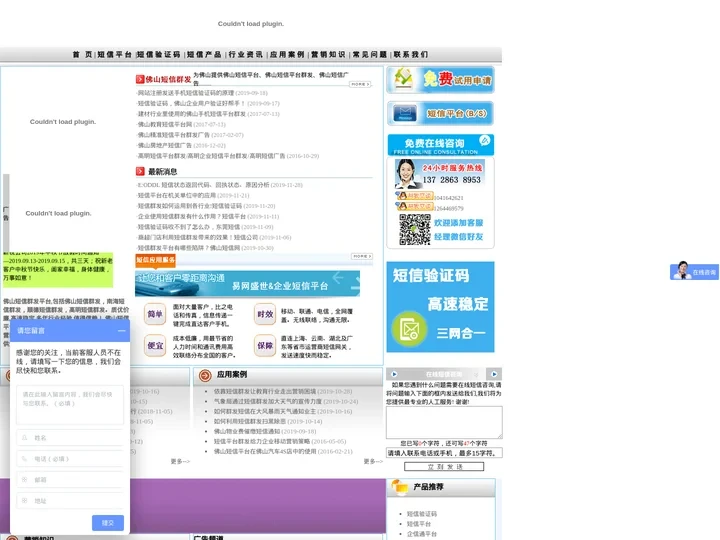The width and height of the screenshot is (720, 540).
Task: Click the first QQ 交谈 chat icon
Action: 414,196
